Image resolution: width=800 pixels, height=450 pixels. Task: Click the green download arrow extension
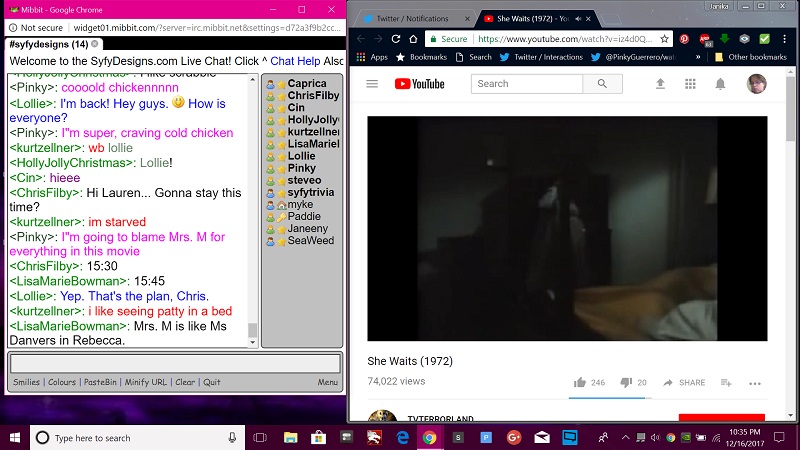point(724,39)
